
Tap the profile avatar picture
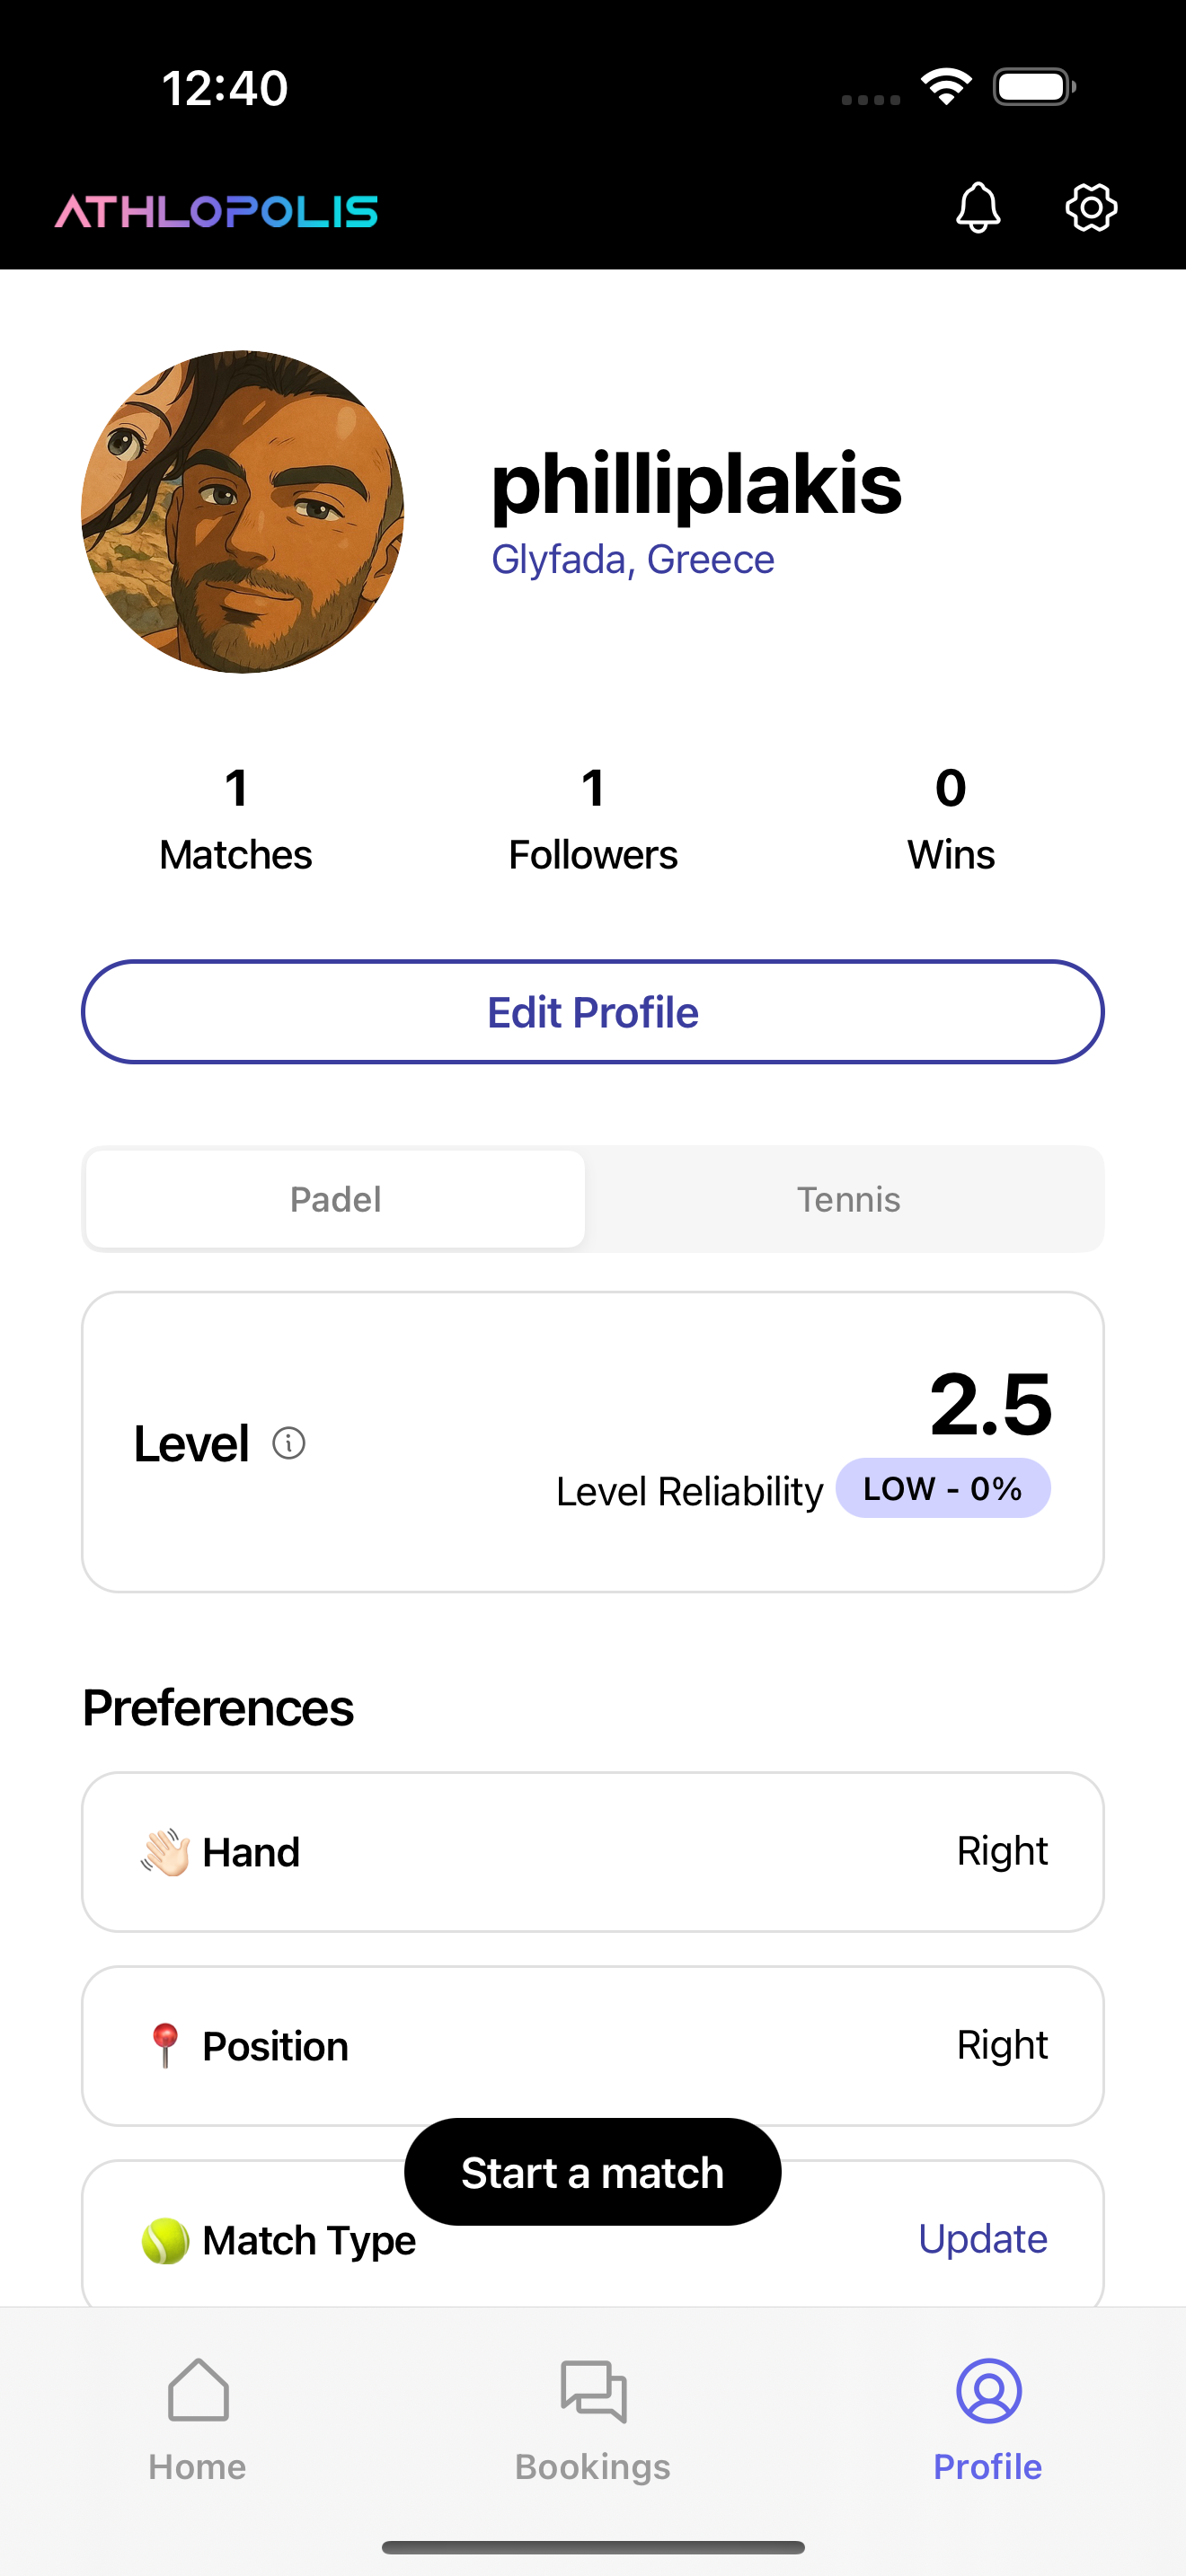coord(242,511)
